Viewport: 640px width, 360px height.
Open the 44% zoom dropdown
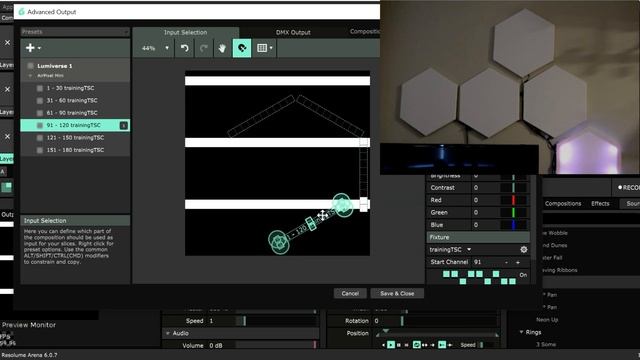coord(154,48)
